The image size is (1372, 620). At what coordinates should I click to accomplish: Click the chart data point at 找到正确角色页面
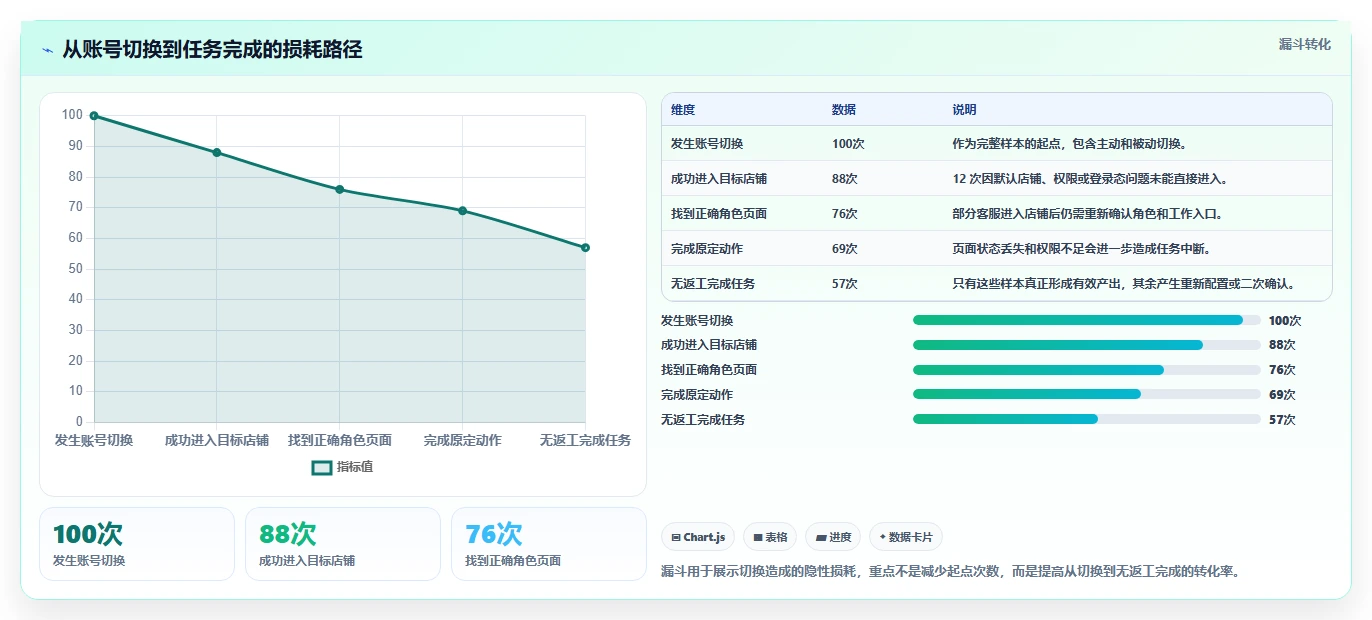340,189
